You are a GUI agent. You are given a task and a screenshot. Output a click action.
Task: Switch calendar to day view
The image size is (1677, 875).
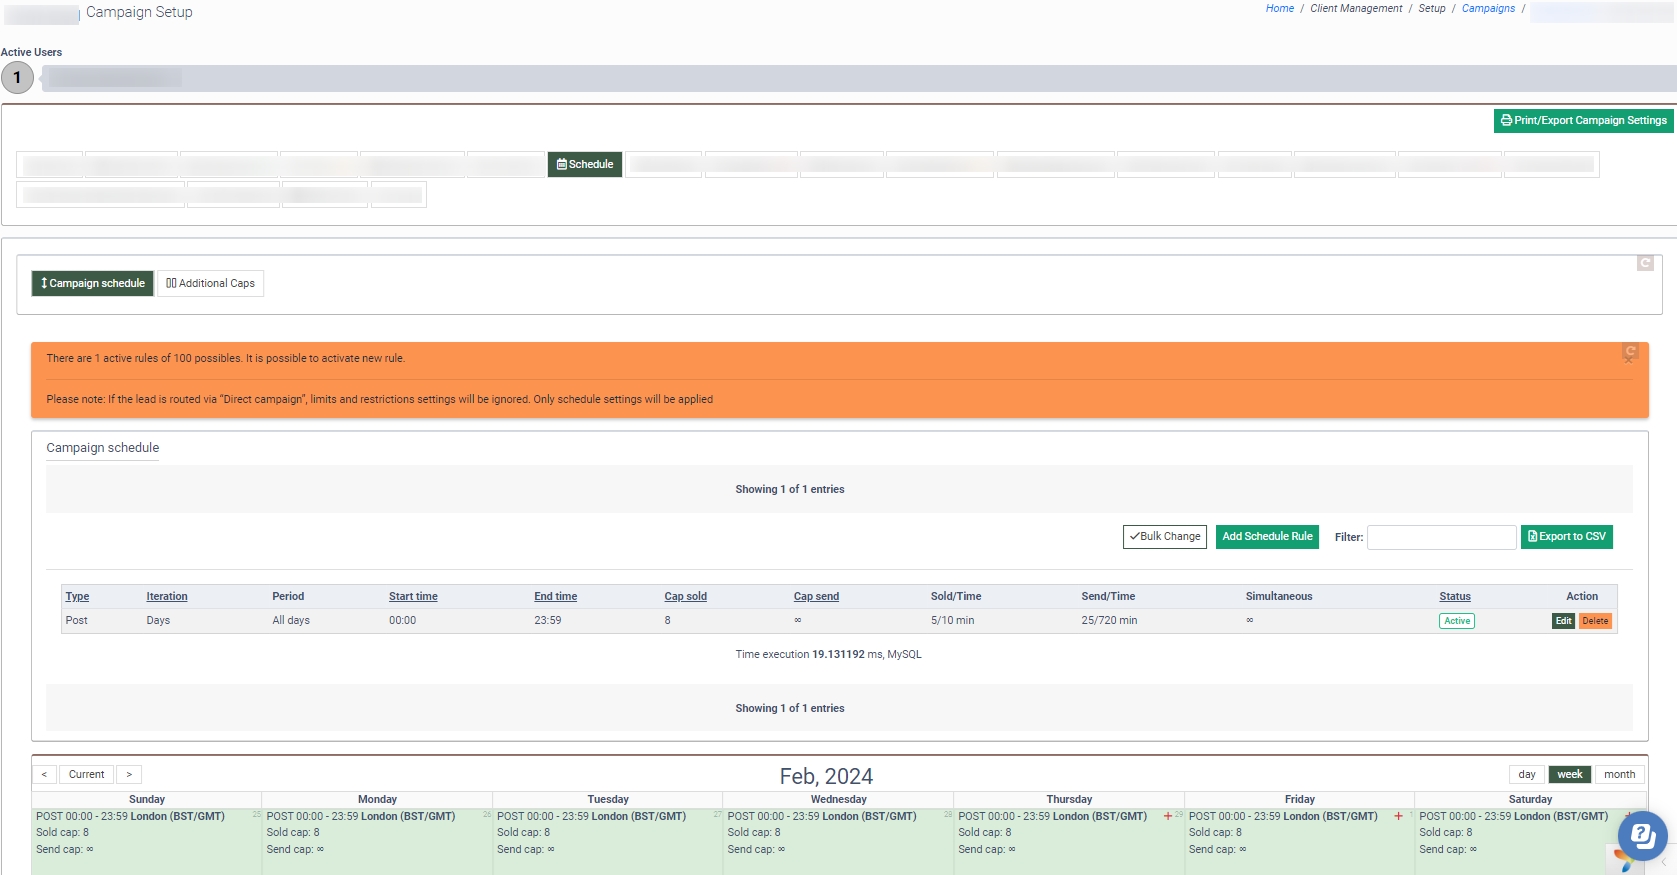tap(1526, 774)
